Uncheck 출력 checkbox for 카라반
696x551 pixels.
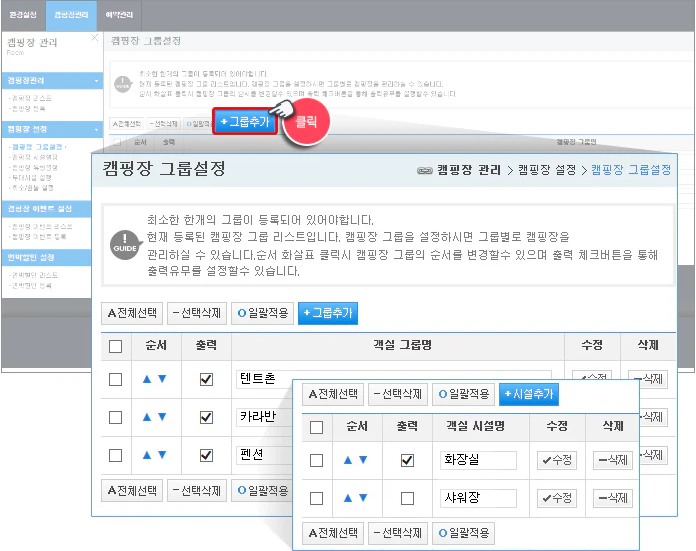point(206,417)
